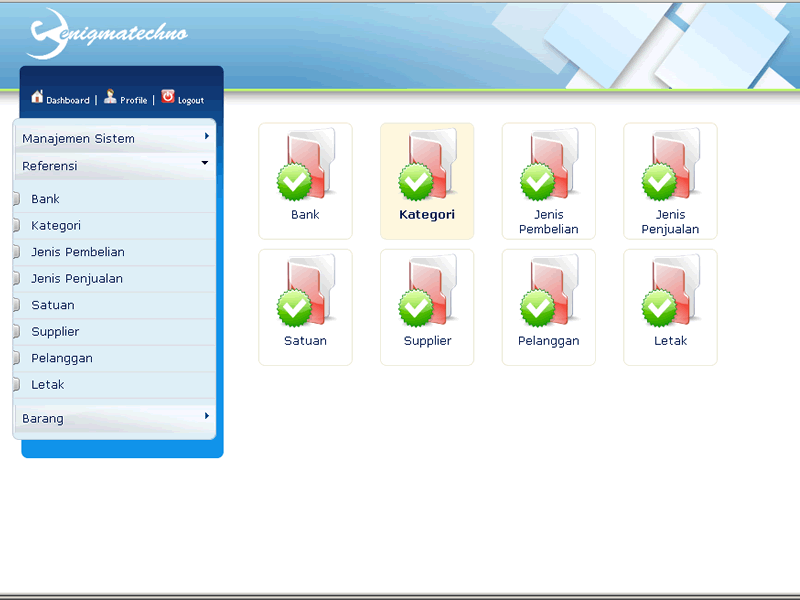The image size is (800, 600).
Task: Open the Kategori folder icon in the grid
Action: (428, 164)
